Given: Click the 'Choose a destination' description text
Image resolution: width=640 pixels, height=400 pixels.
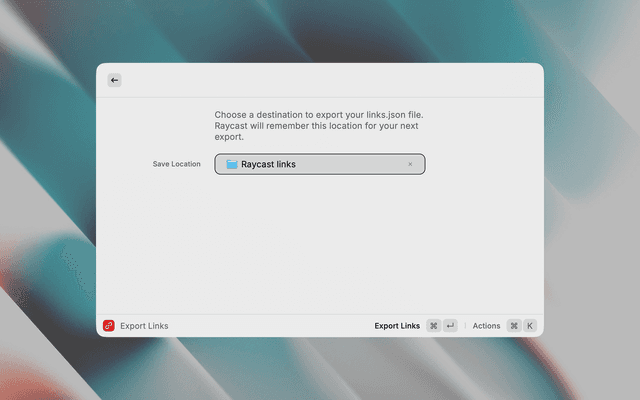Looking at the screenshot, I should [319, 126].
